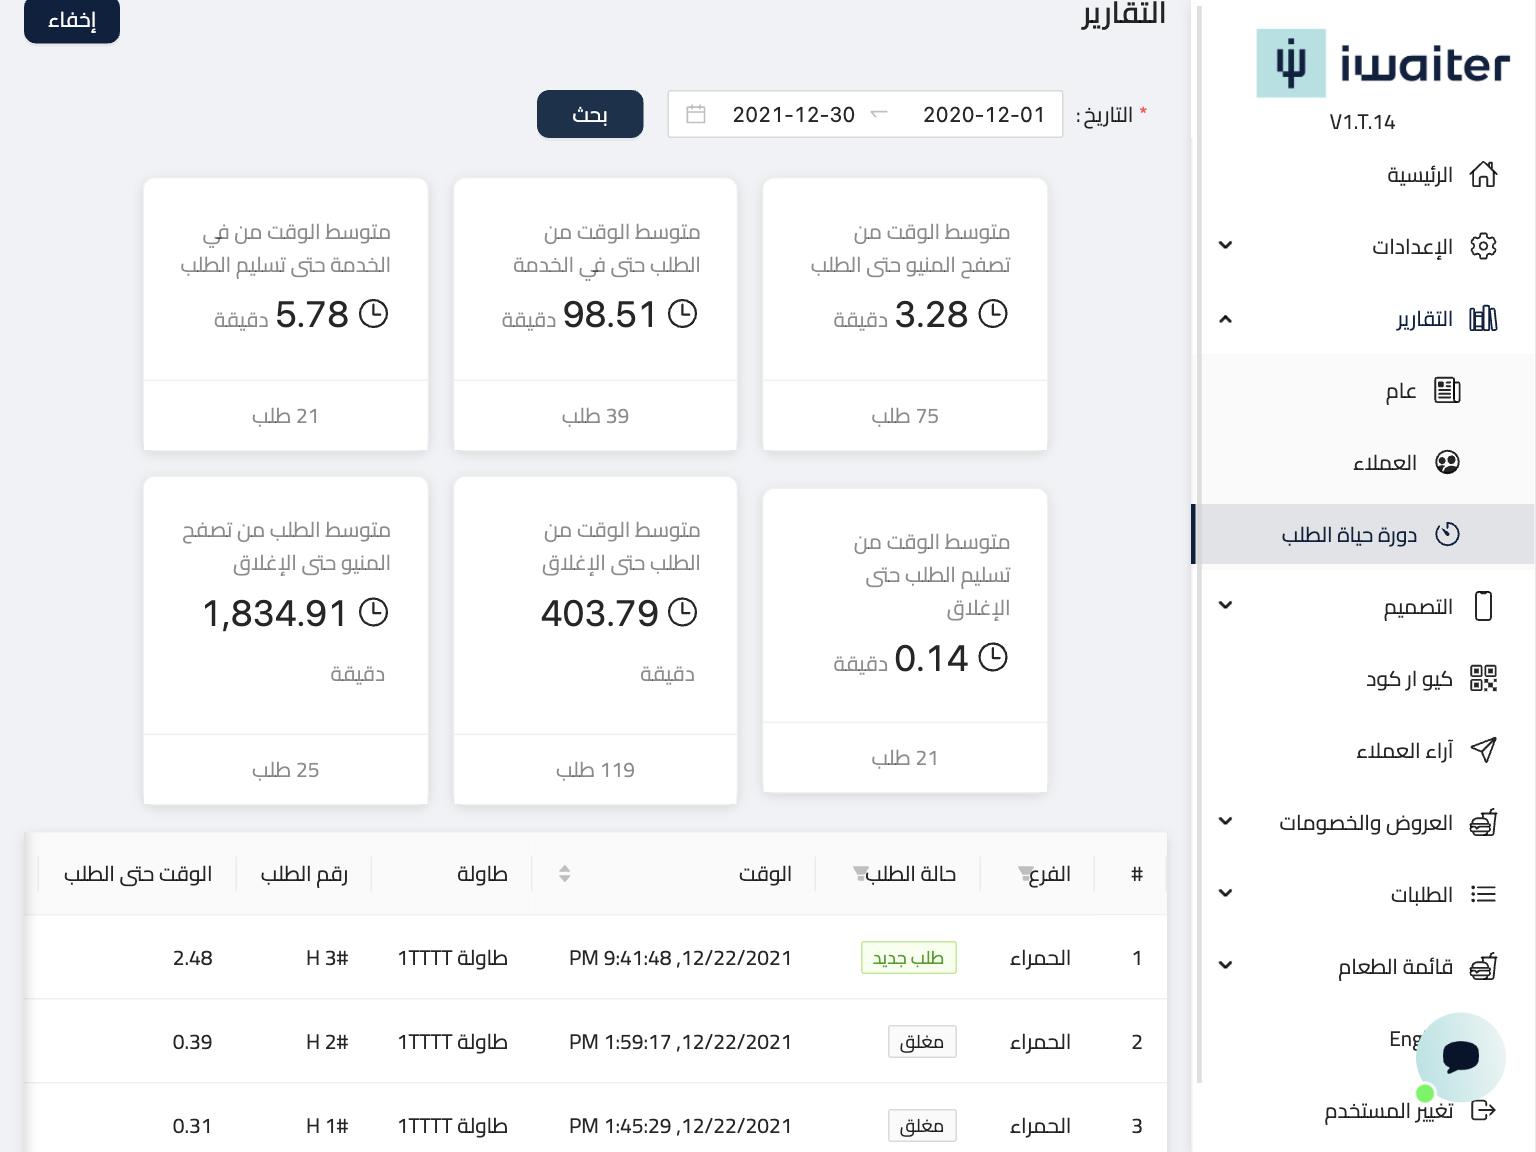1536x1152 pixels.
Task: Click the change user logout icon
Action: [1483, 1110]
